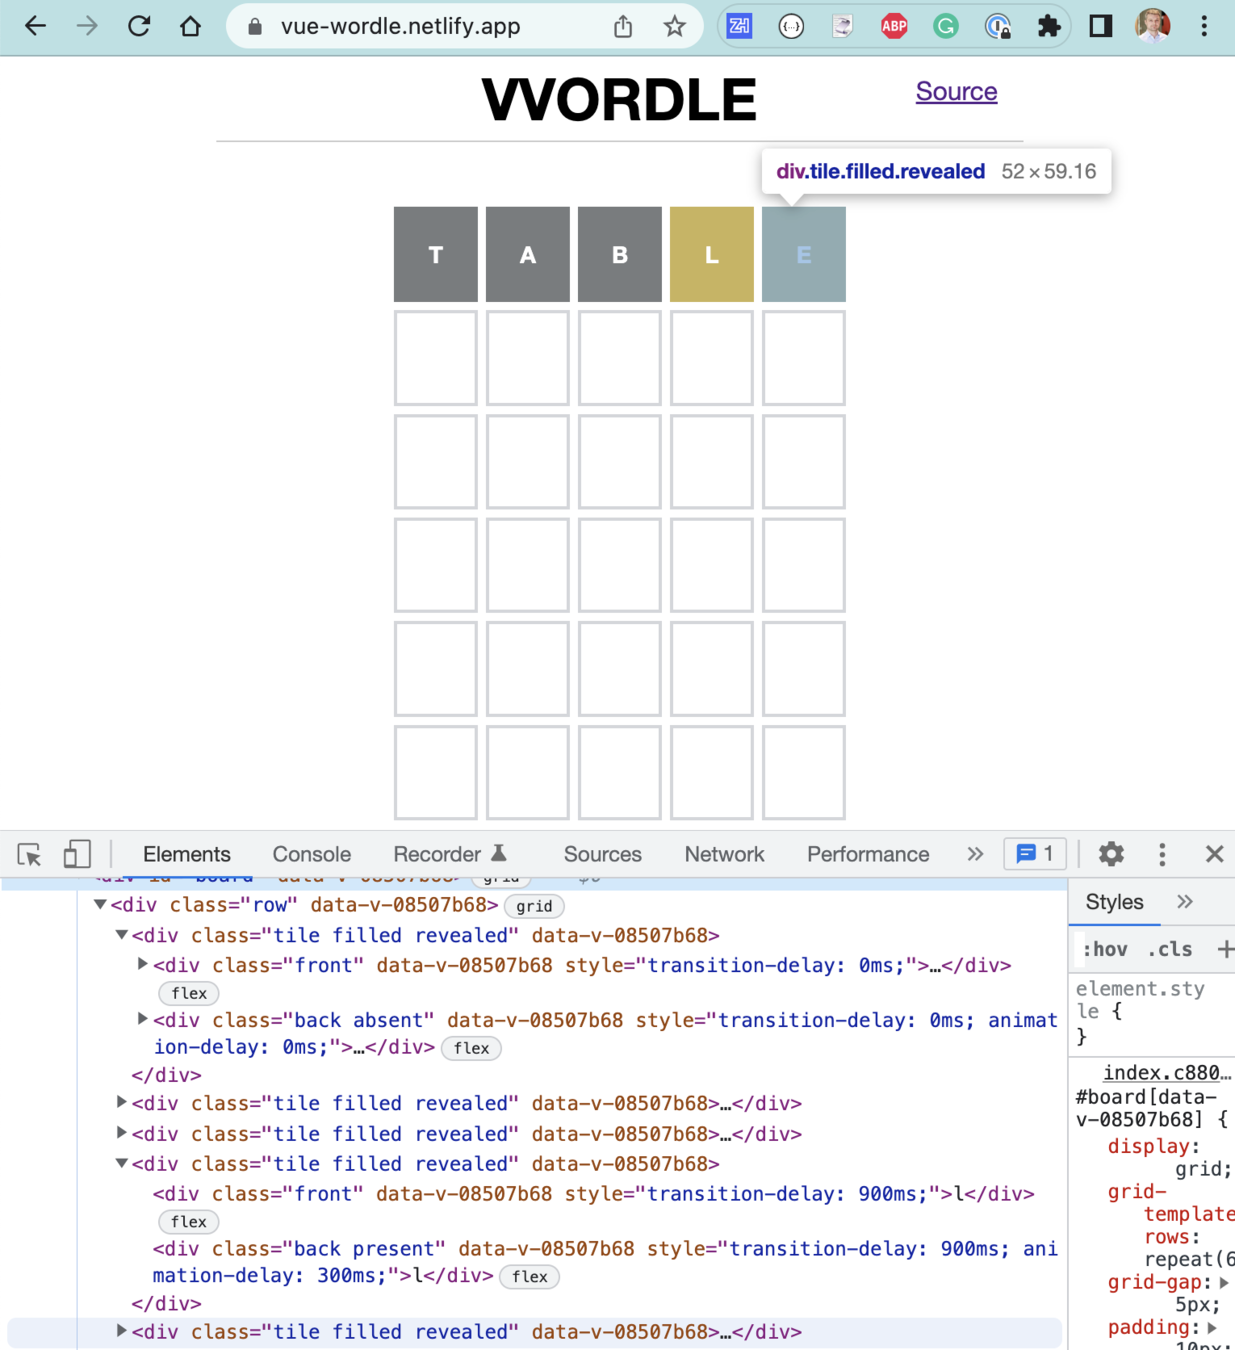Open the index.c880 stylesheet link
The width and height of the screenshot is (1235, 1350).
[x=1167, y=1072]
